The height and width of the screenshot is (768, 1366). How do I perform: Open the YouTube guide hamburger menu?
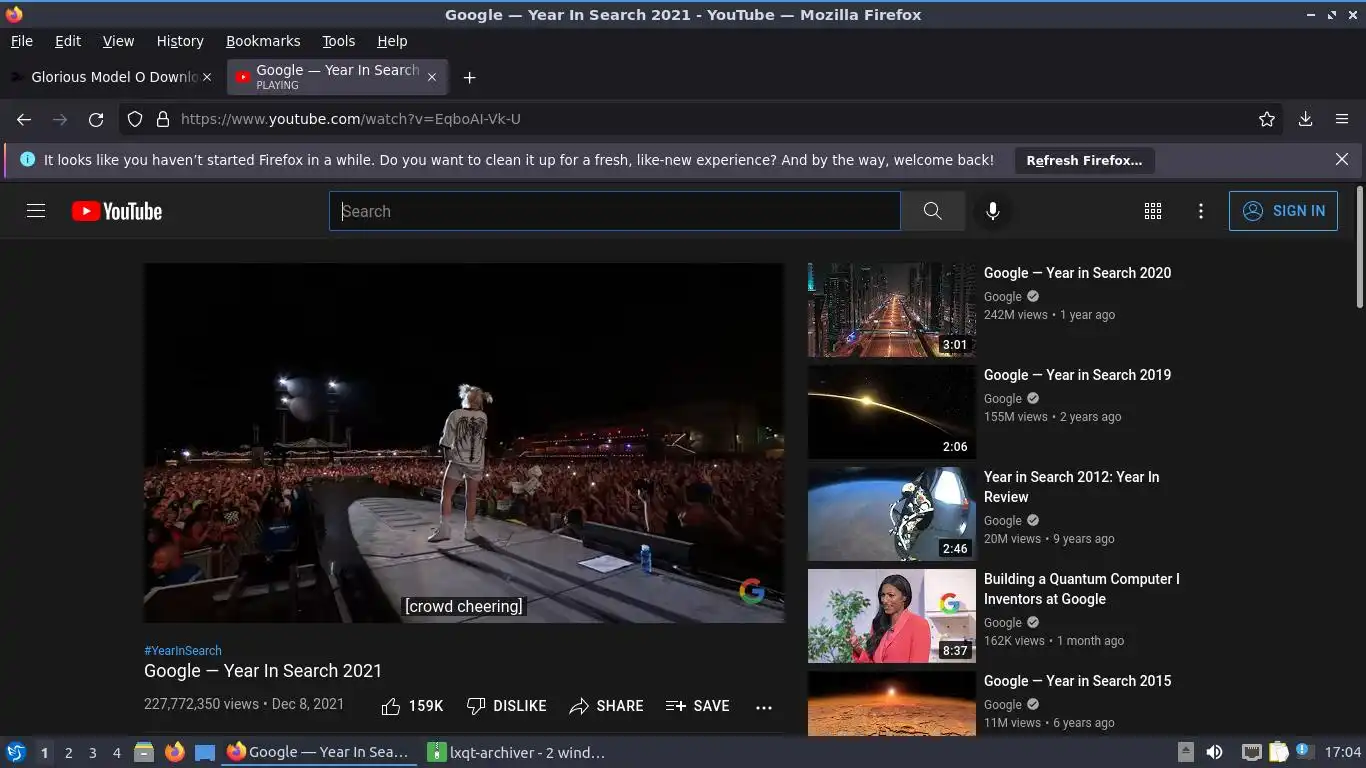click(x=36, y=211)
